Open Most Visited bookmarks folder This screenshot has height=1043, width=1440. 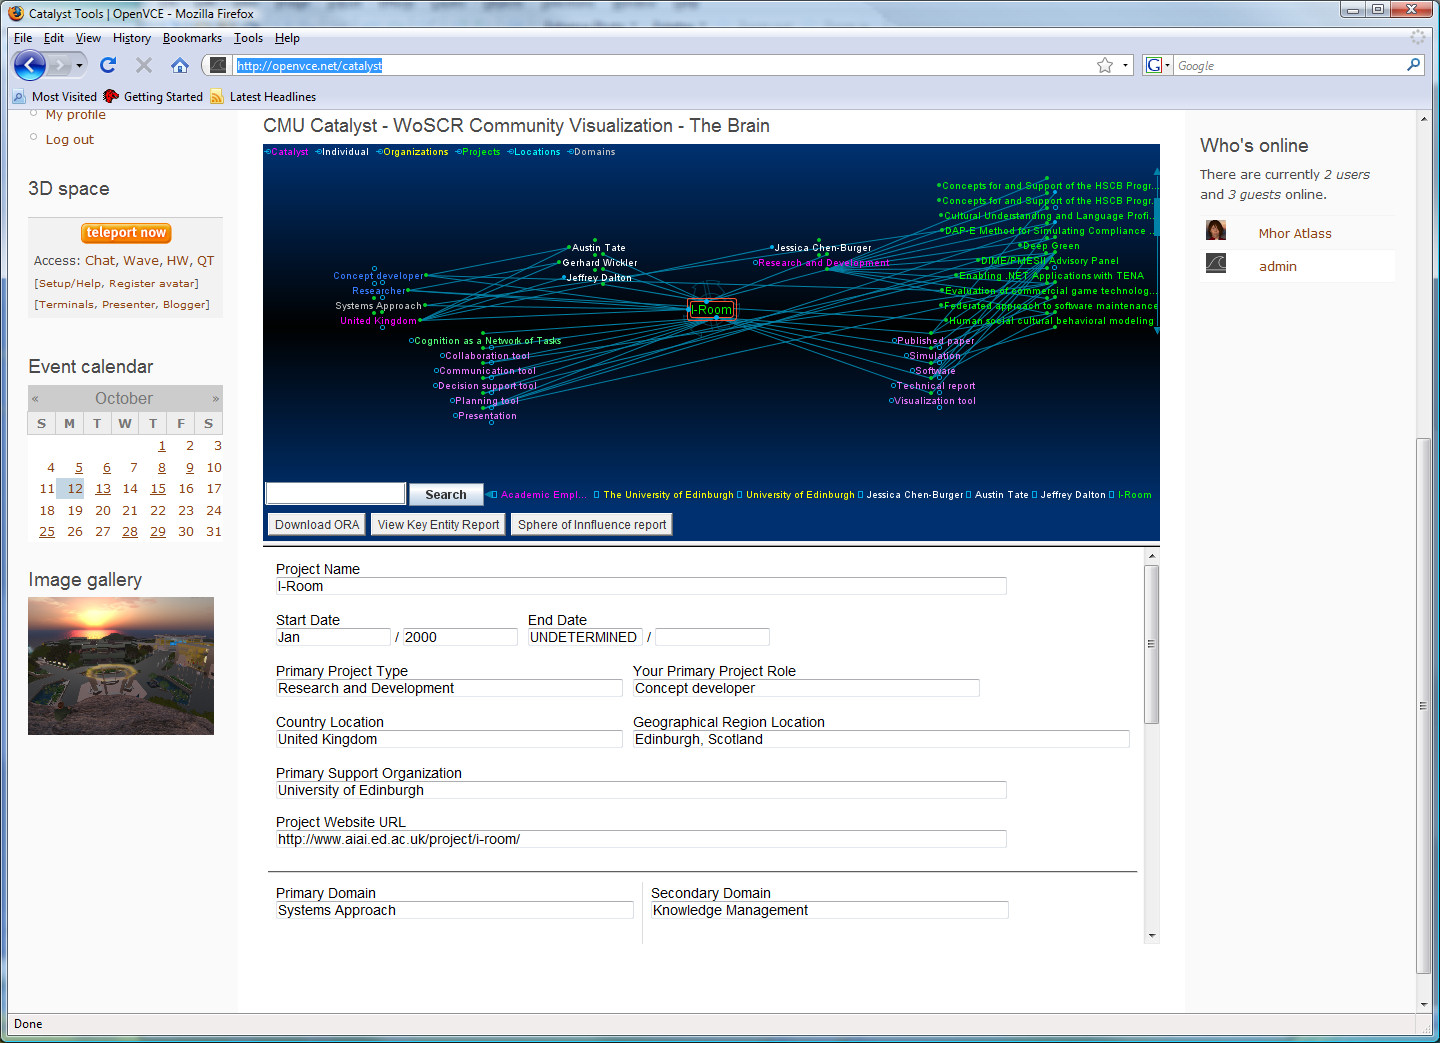(55, 97)
